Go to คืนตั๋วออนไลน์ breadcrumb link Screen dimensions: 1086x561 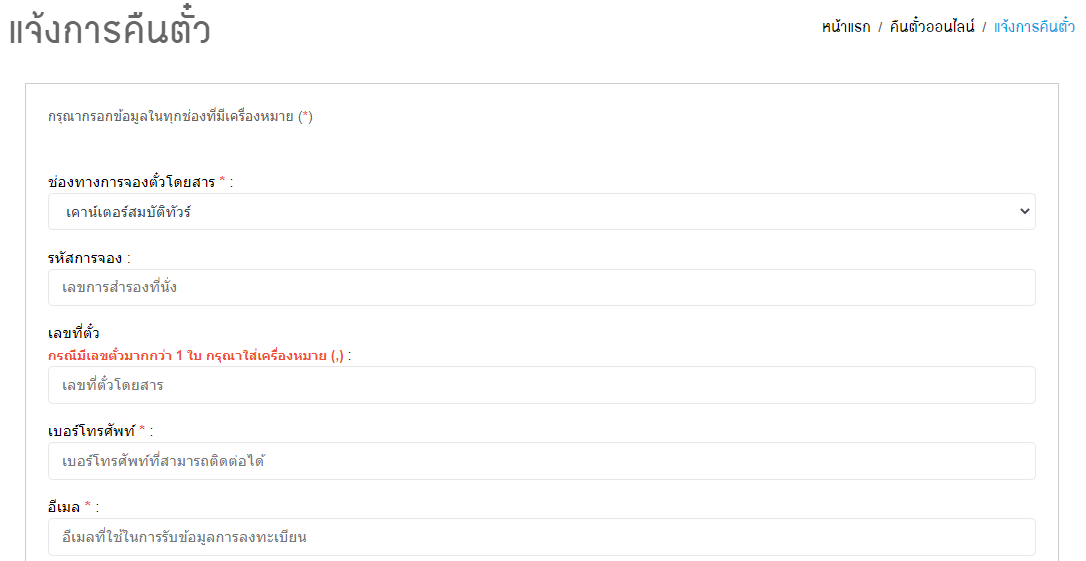pos(932,27)
